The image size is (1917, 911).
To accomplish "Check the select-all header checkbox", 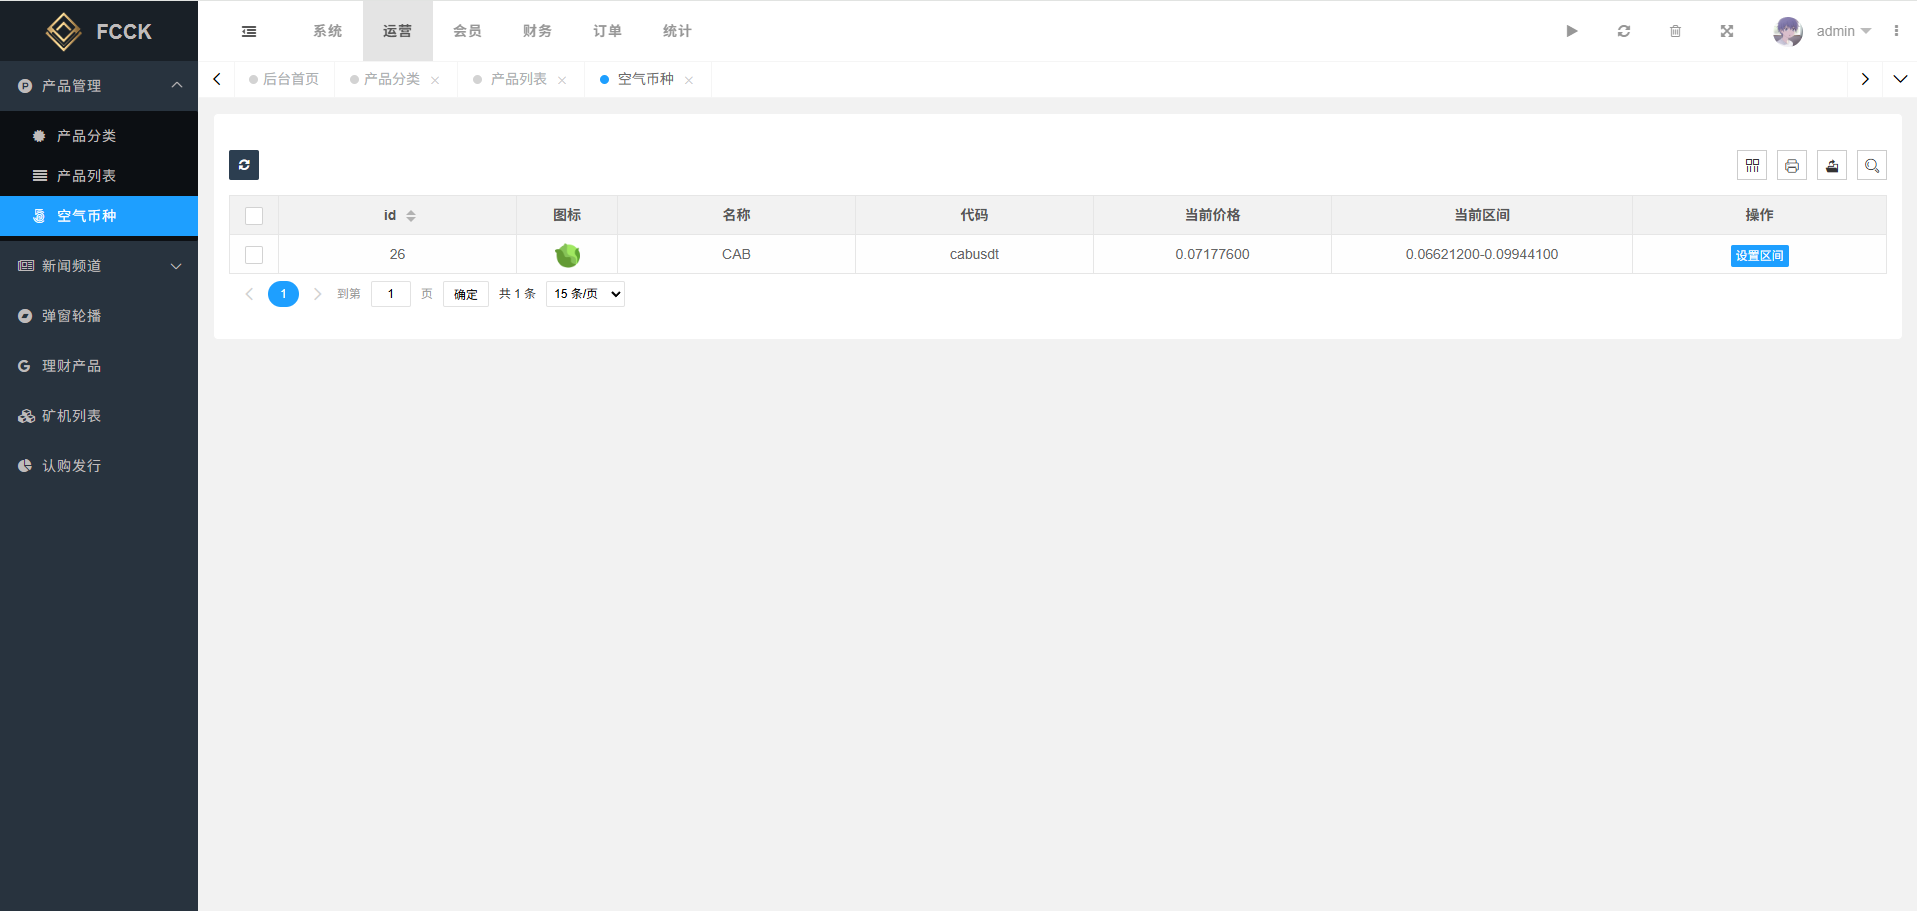I will point(254,216).
